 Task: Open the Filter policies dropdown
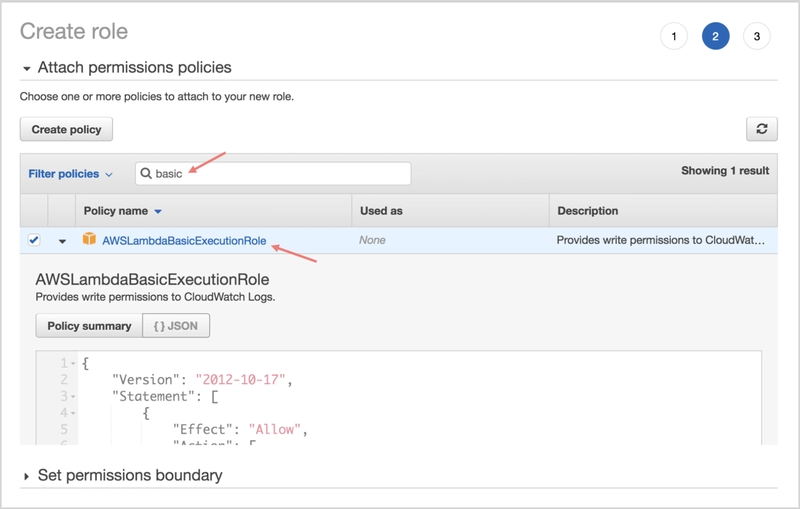pos(70,174)
